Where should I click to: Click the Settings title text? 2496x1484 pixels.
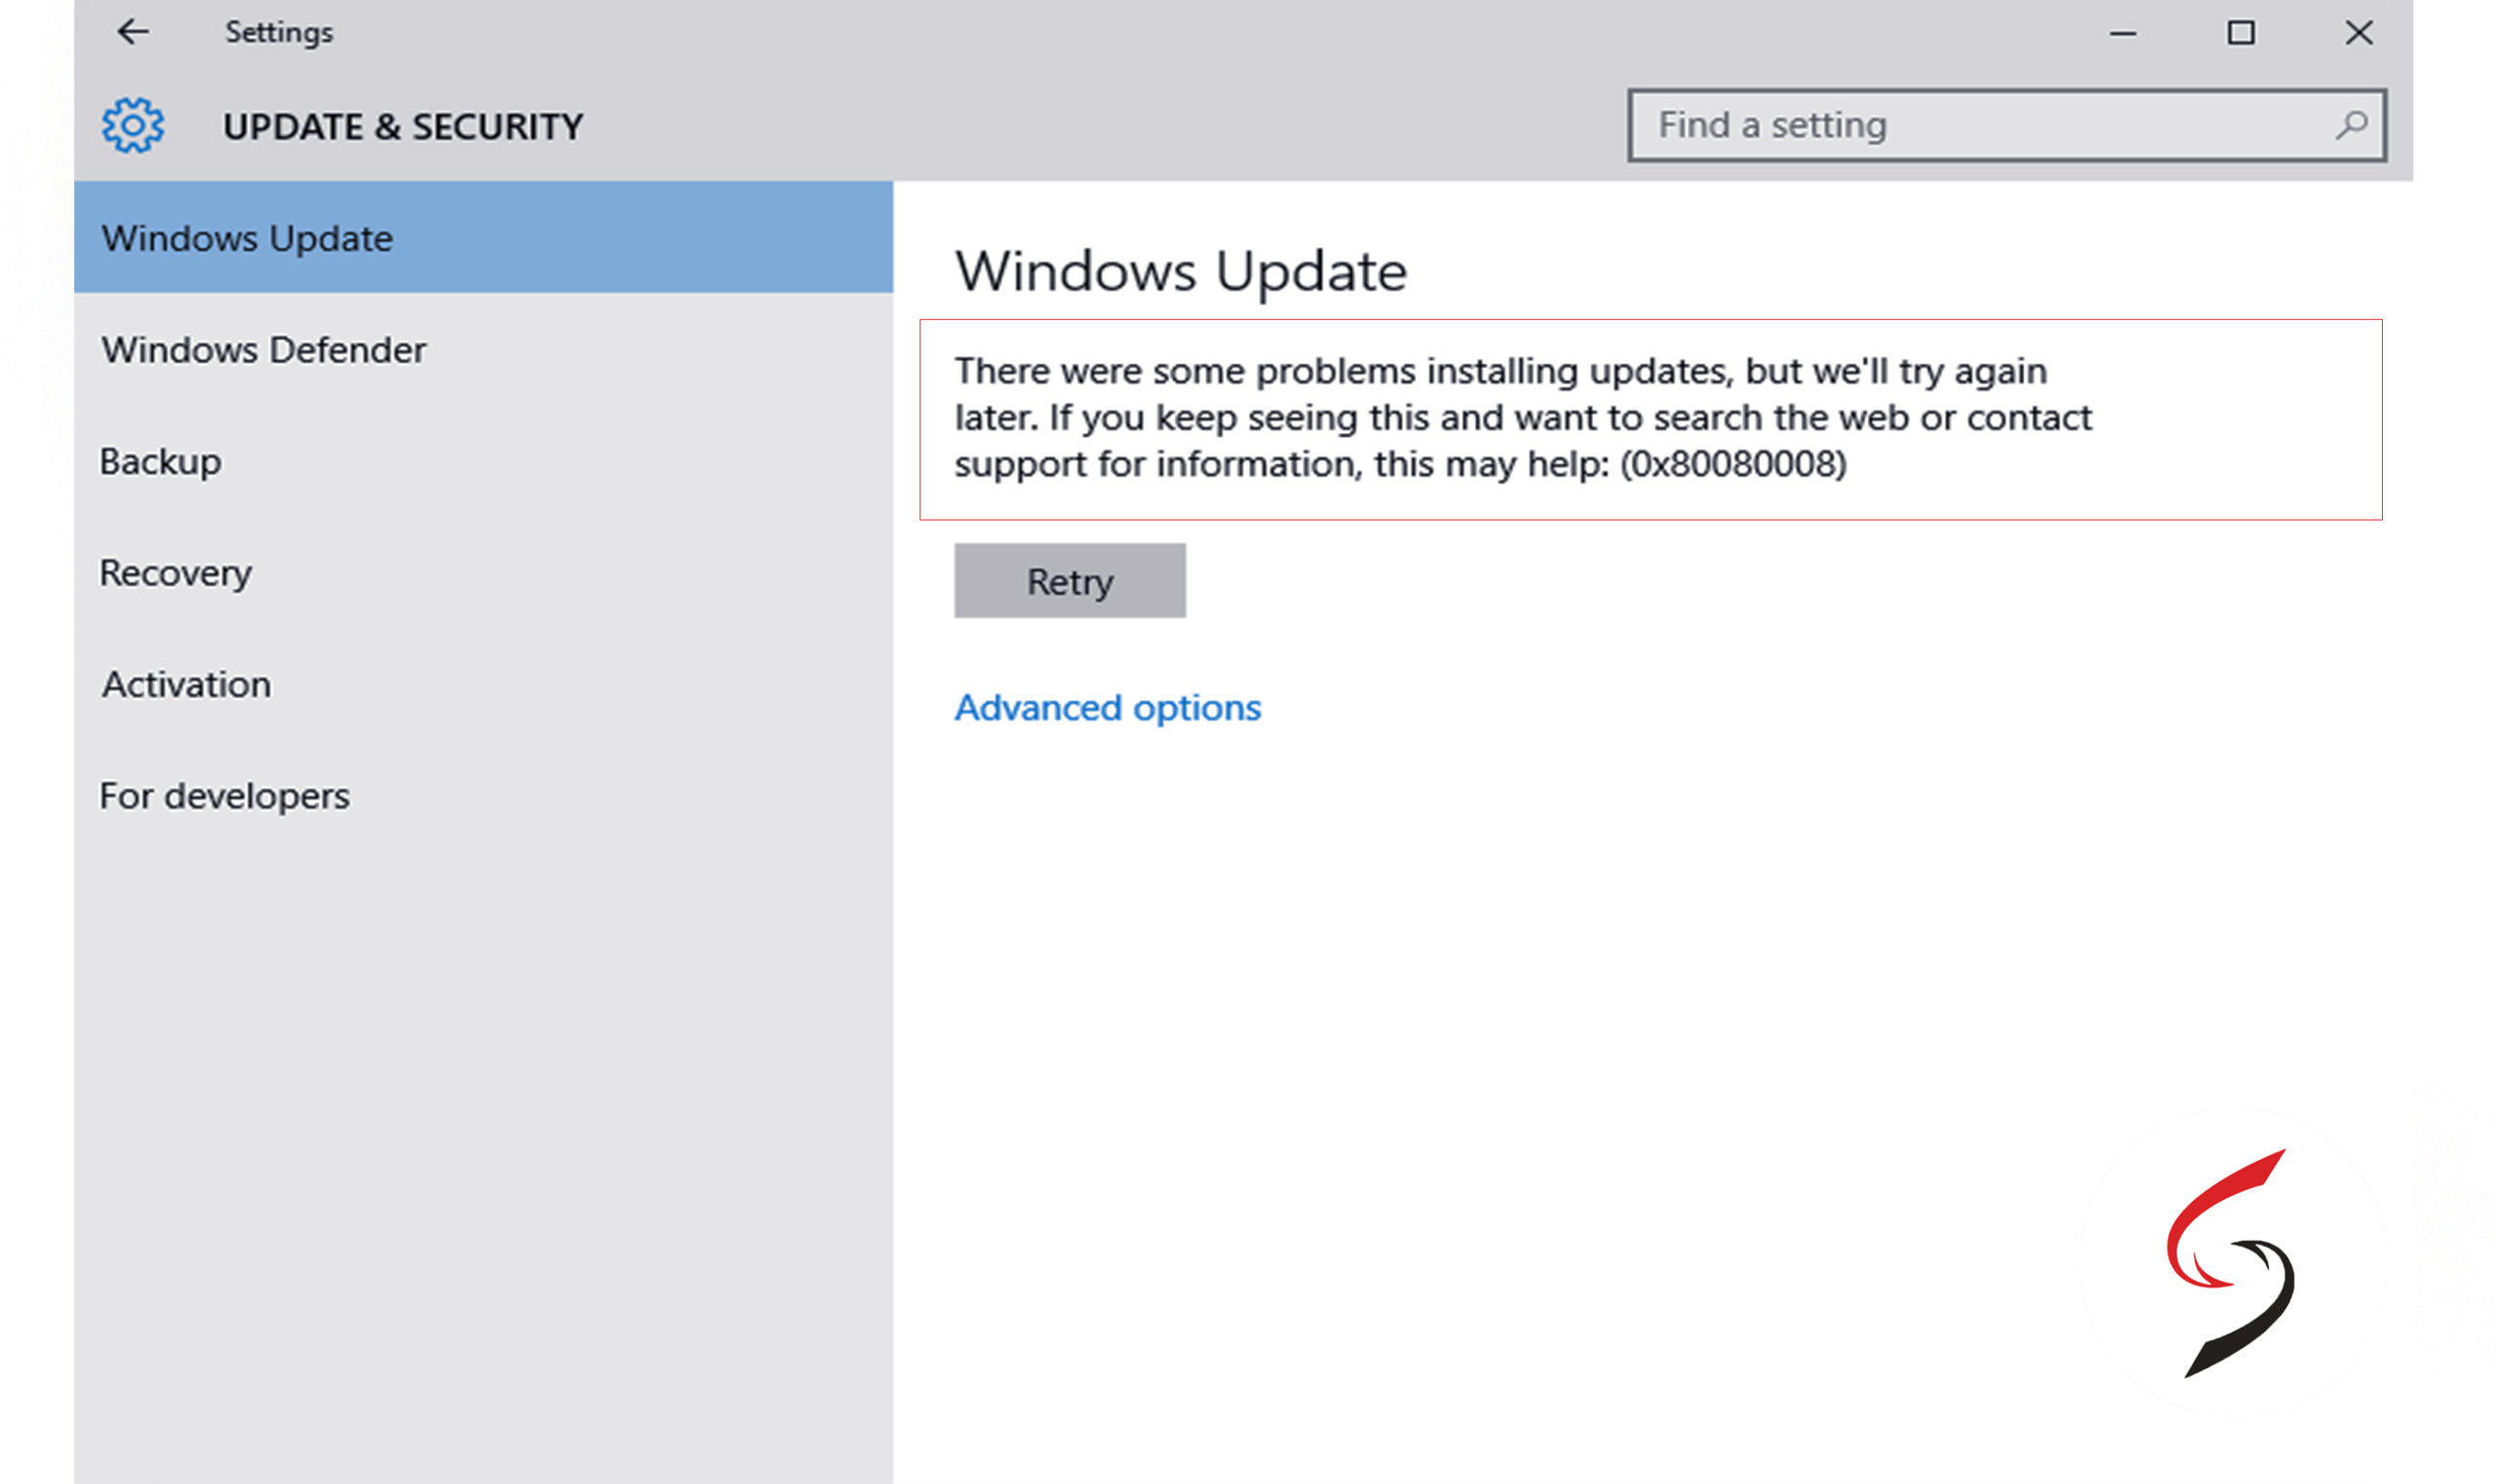tap(278, 32)
